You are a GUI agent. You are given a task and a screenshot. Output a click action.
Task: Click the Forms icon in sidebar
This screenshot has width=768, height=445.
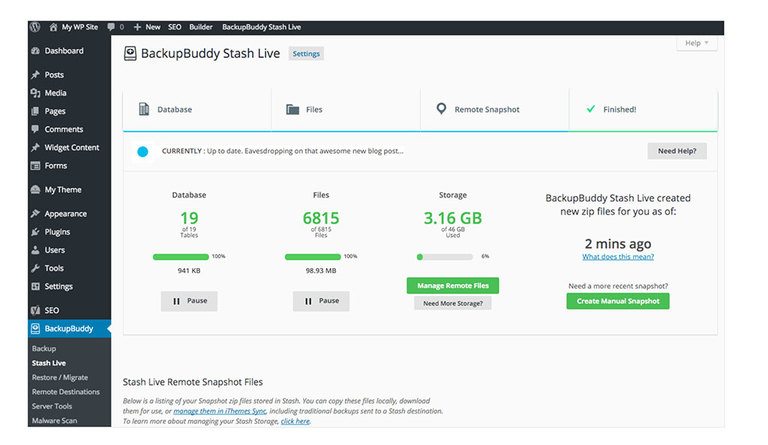35,165
